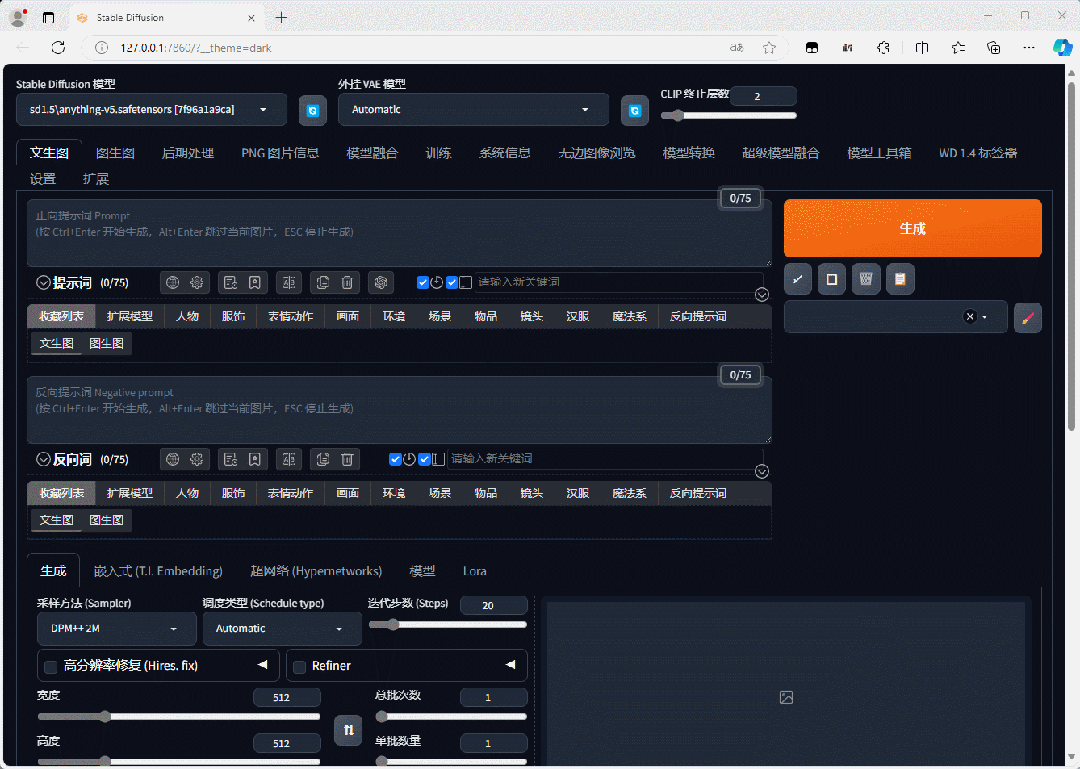Viewport: 1080px width, 769px height.
Task: Clear the prompt using the trash bin under Generate
Action: click(866, 279)
